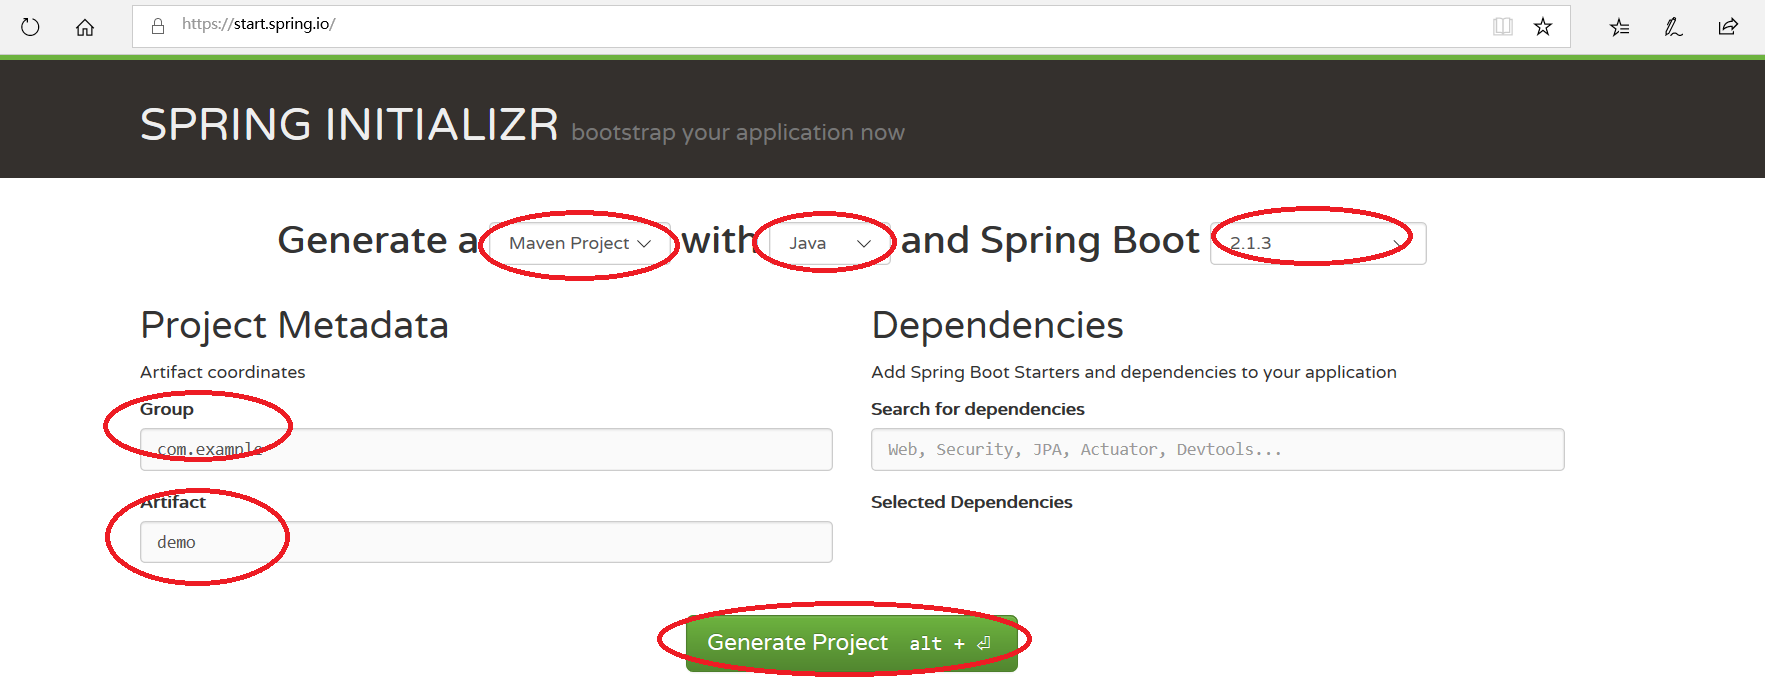
Task: Open the favorites list hub icon
Action: (x=1620, y=27)
